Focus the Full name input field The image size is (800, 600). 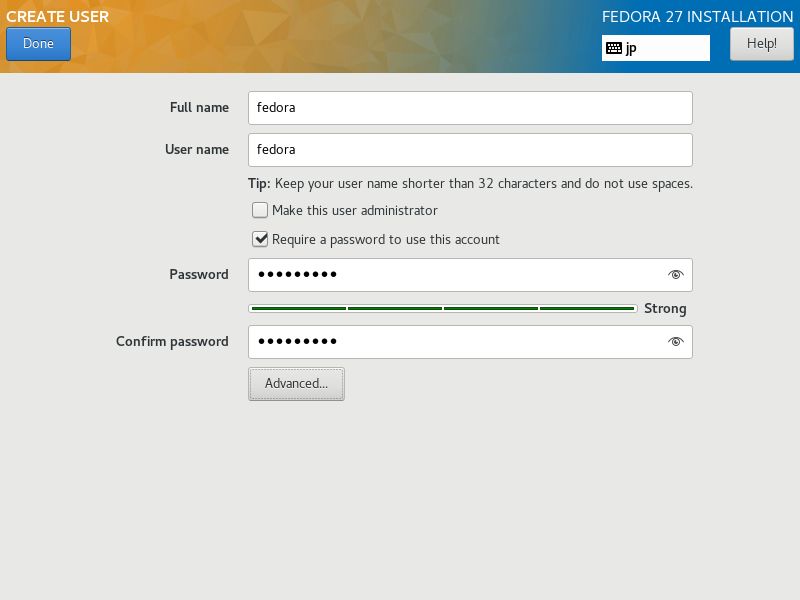pyautogui.click(x=470, y=108)
